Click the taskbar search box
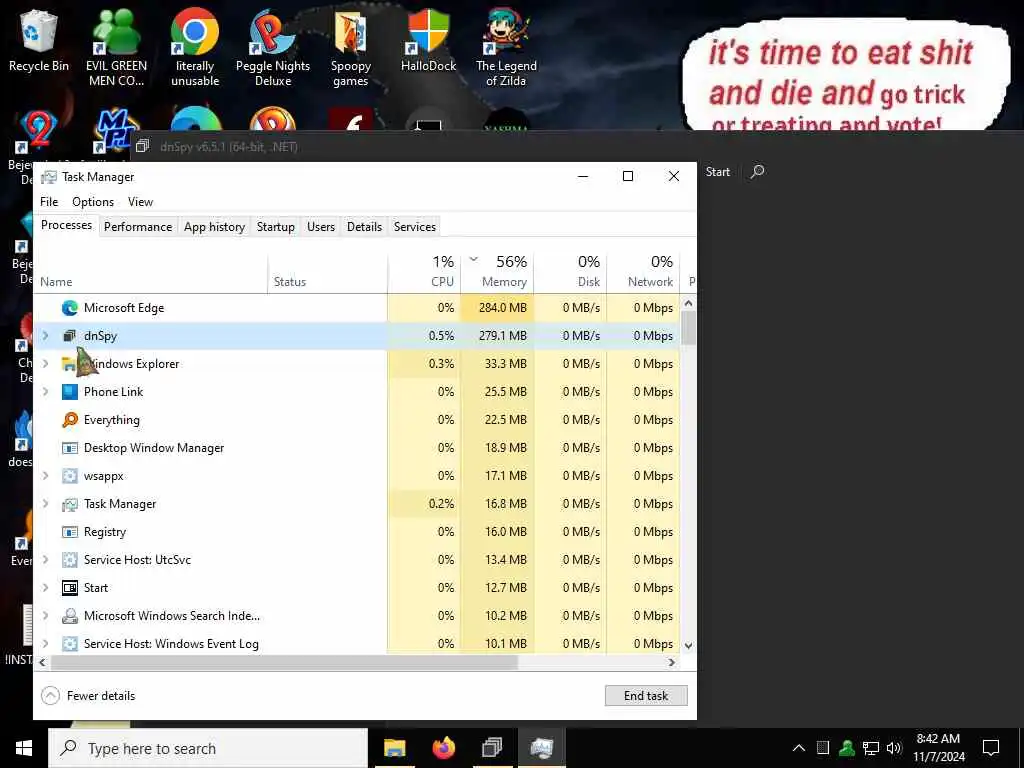Screen dimensions: 1024x768 point(208,748)
